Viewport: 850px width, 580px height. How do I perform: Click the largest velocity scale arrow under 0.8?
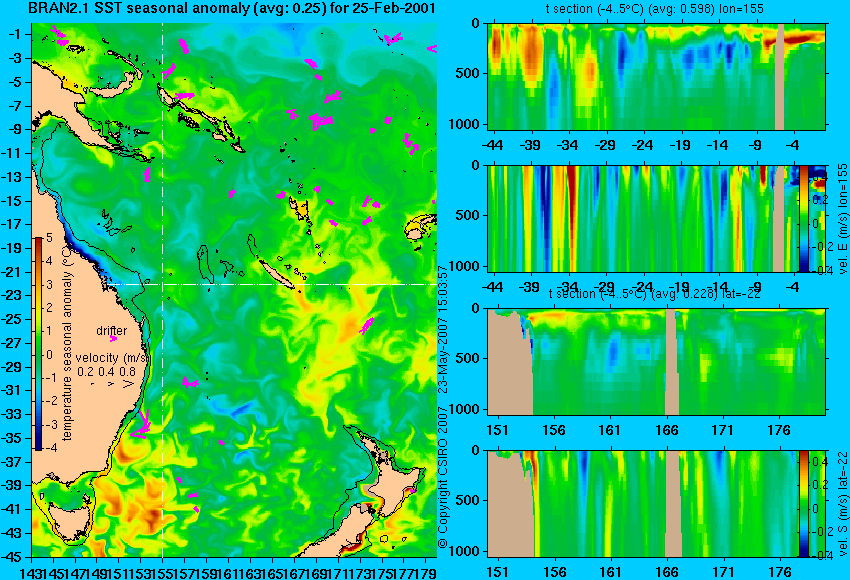(129, 384)
